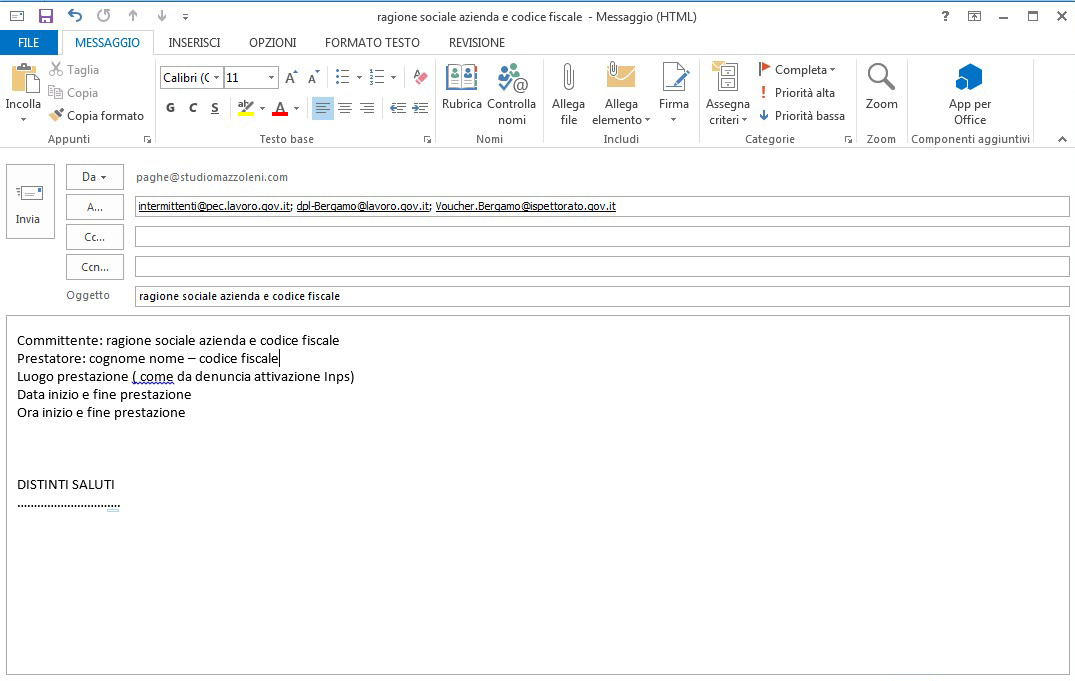Open the FILE menu tab
This screenshot has height=681, width=1075.
tap(29, 43)
